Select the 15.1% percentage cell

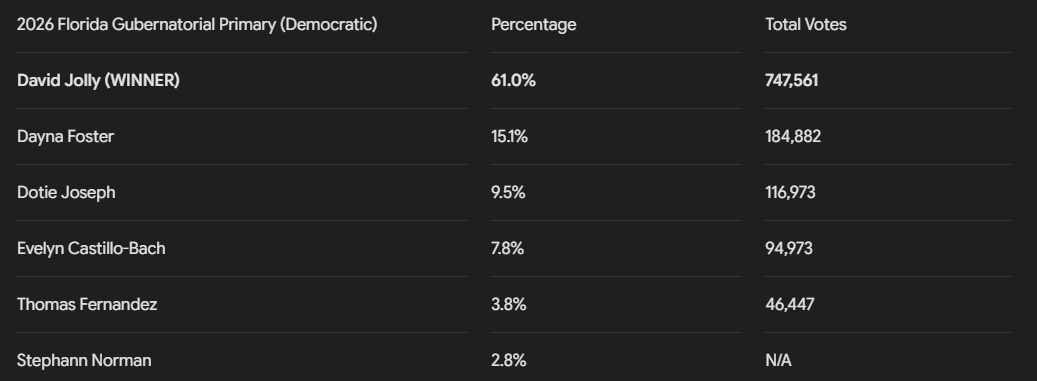tap(509, 136)
